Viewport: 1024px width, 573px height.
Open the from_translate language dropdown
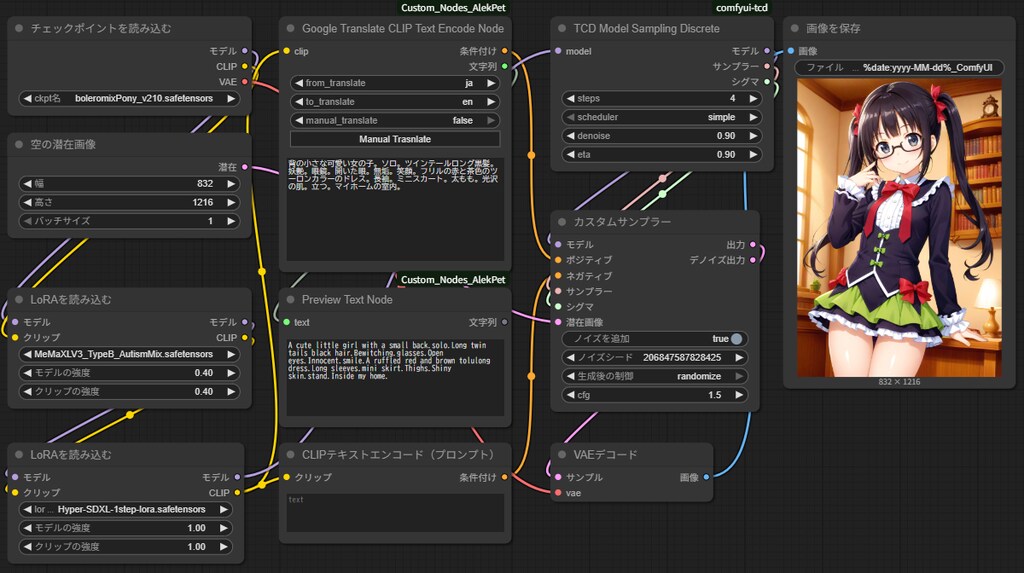[x=395, y=83]
